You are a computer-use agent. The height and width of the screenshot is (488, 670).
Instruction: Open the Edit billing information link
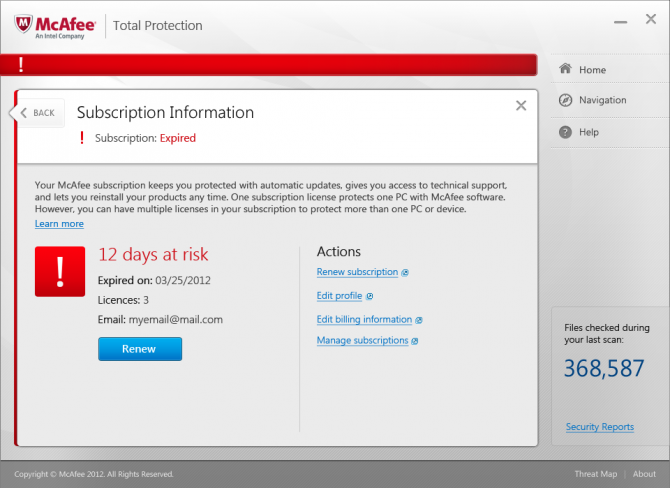tap(364, 319)
